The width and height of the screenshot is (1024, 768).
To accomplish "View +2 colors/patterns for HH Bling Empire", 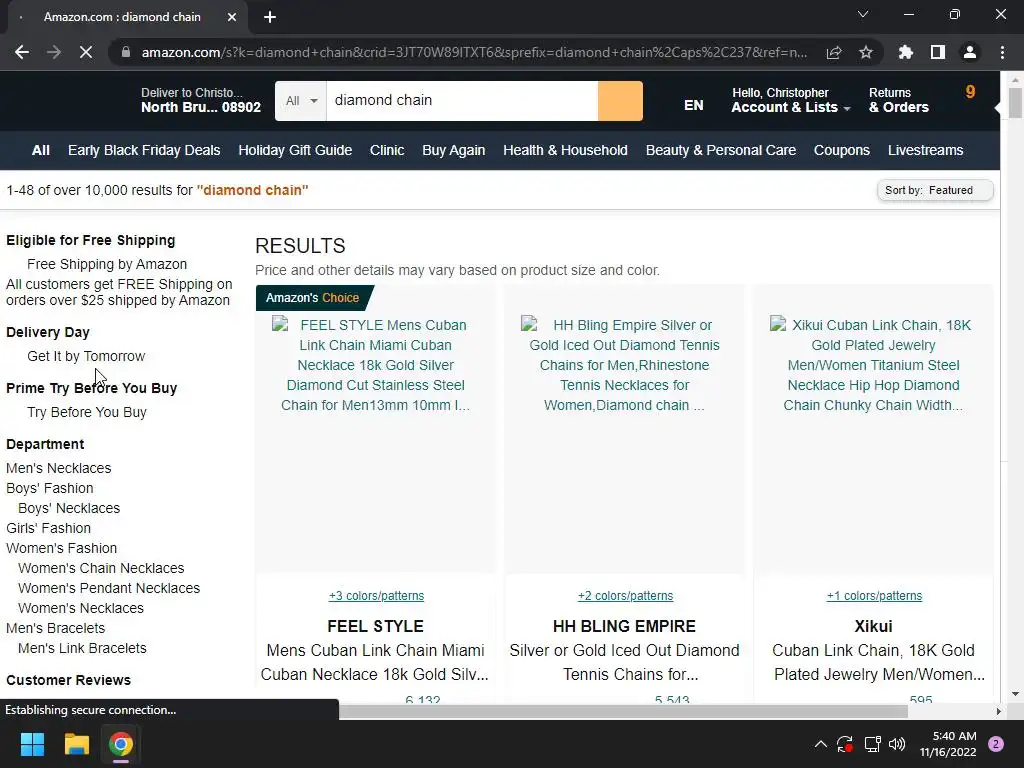I will pyautogui.click(x=625, y=596).
